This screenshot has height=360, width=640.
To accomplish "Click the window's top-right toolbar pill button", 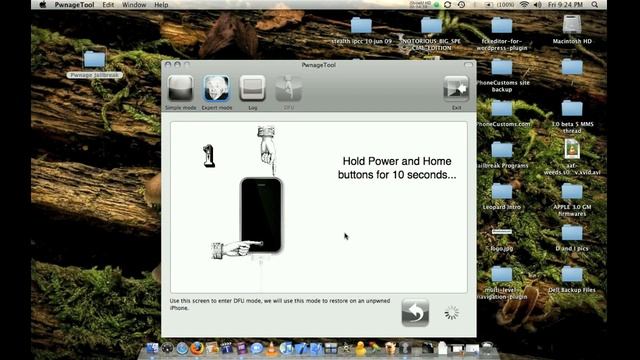I will (x=468, y=65).
